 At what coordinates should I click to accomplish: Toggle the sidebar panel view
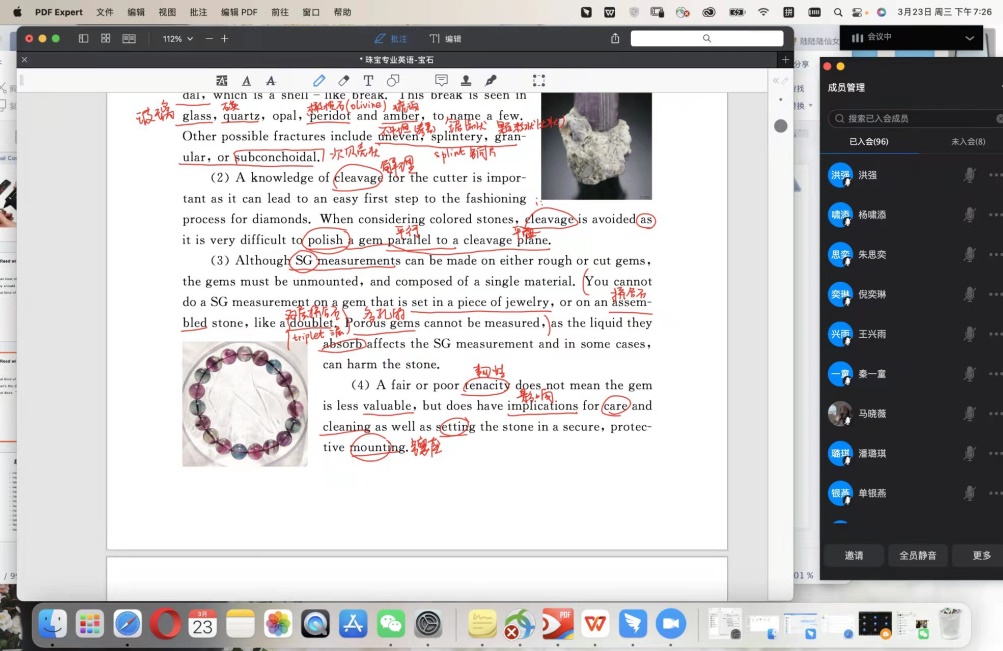[83, 38]
